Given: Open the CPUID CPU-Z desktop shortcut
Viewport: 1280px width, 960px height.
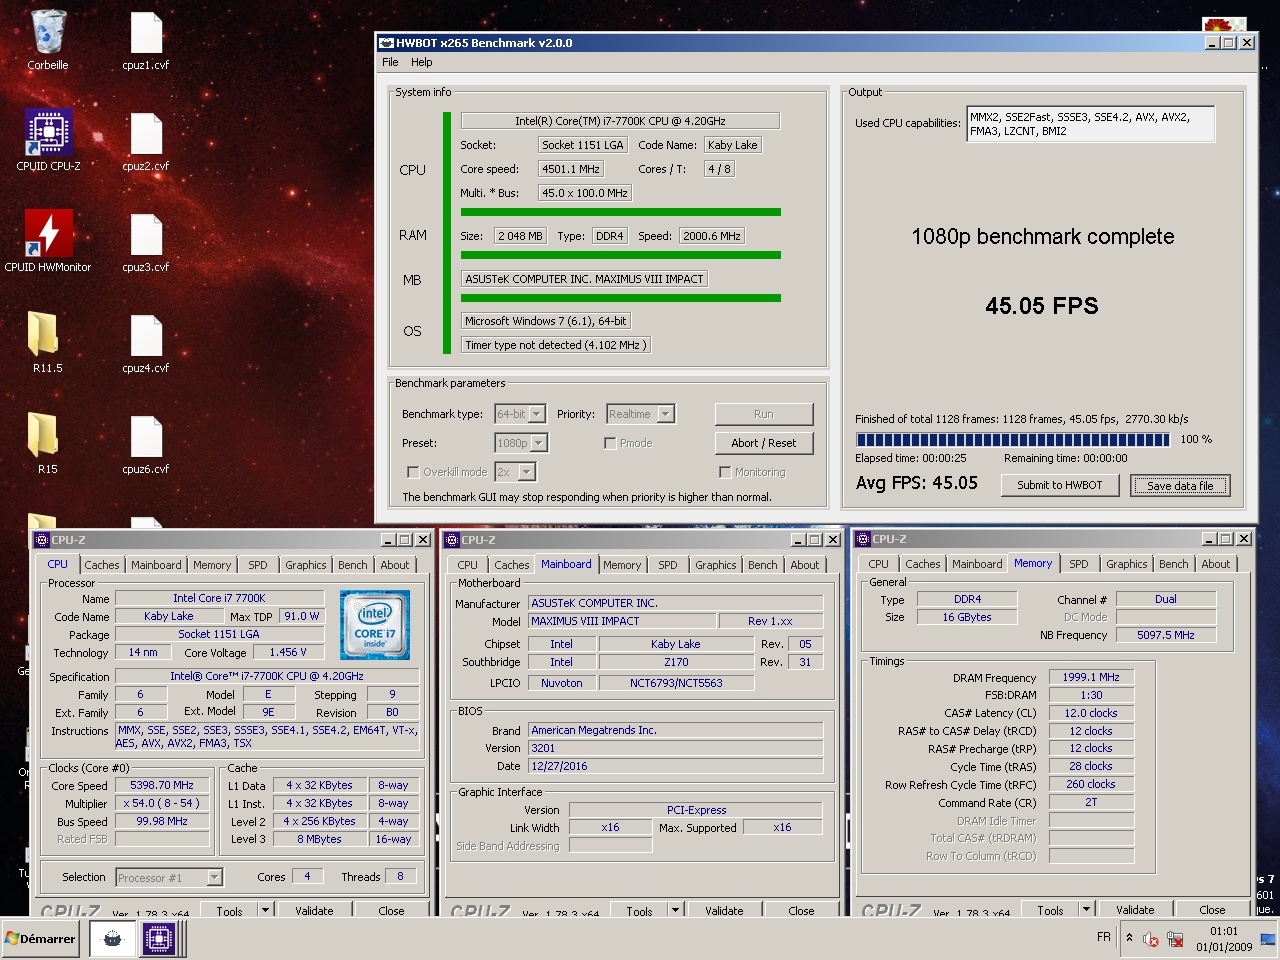Looking at the screenshot, I should (x=48, y=133).
